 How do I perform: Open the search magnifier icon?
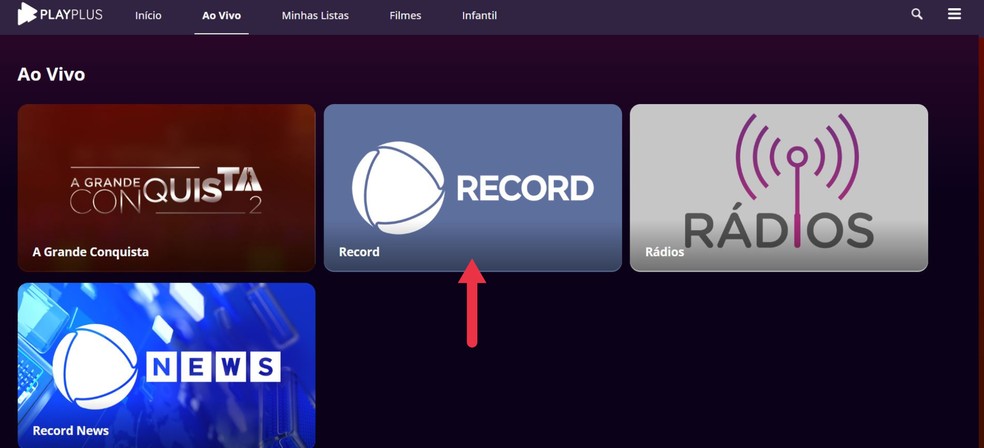pyautogui.click(x=917, y=14)
